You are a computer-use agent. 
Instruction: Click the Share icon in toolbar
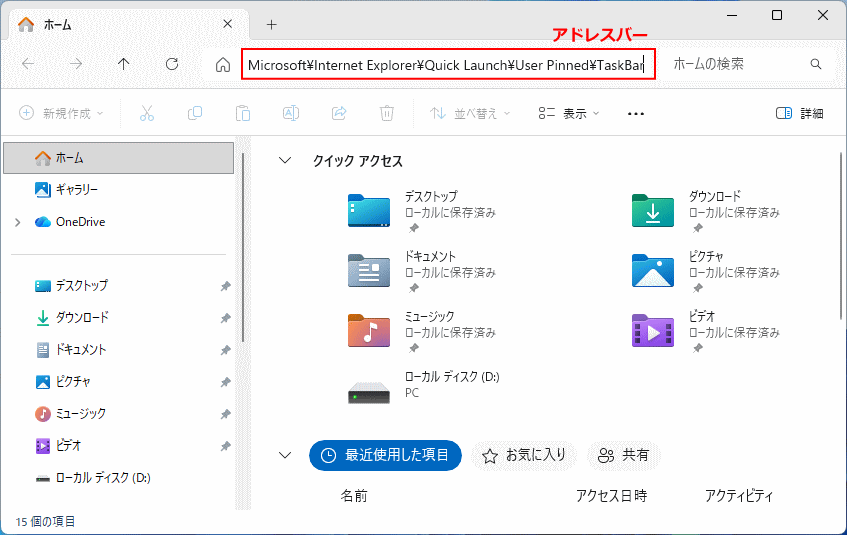[339, 113]
